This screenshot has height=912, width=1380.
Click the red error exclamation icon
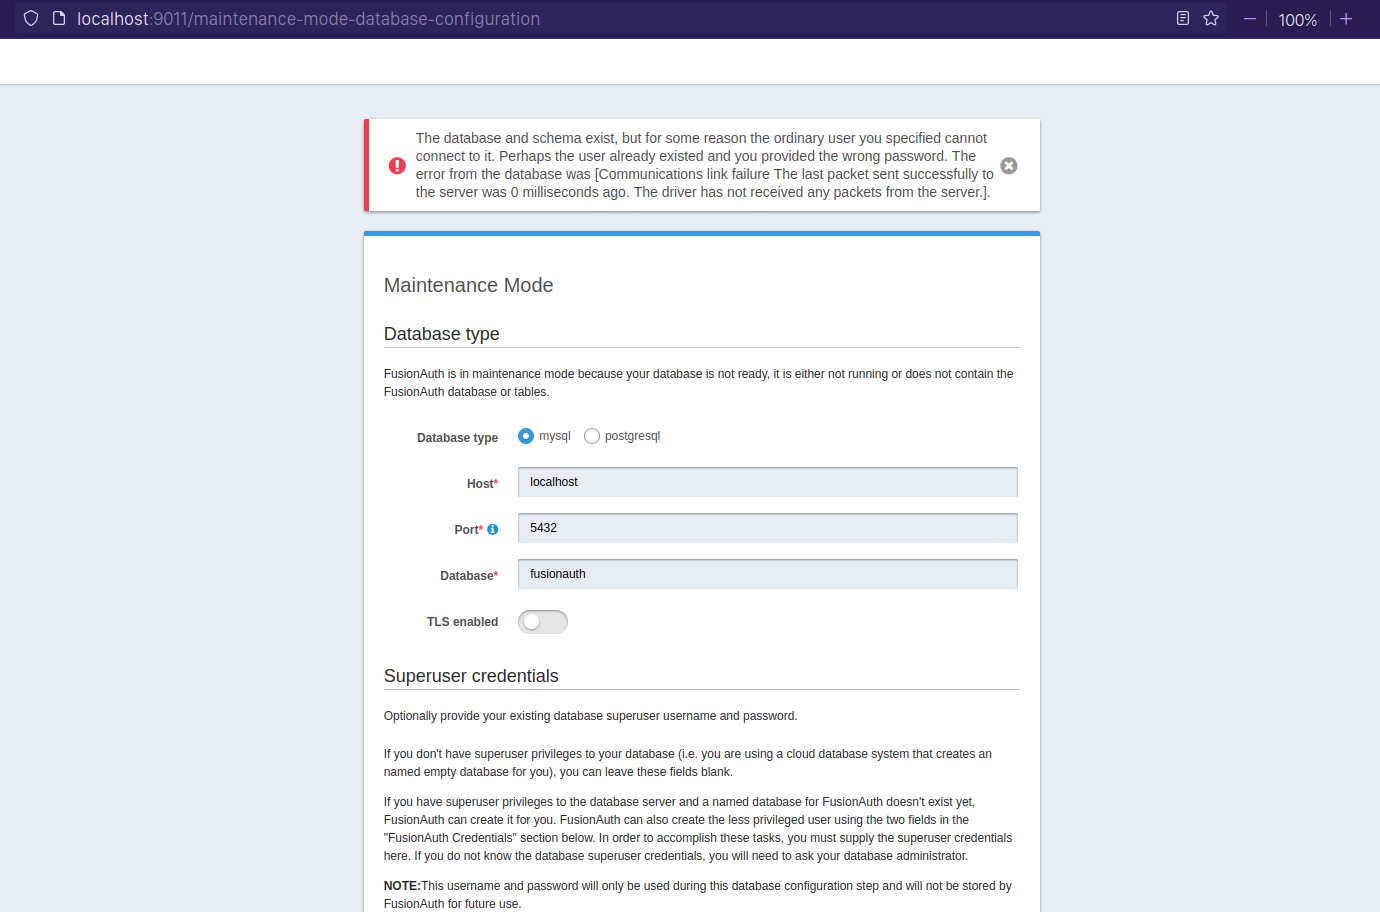397,166
